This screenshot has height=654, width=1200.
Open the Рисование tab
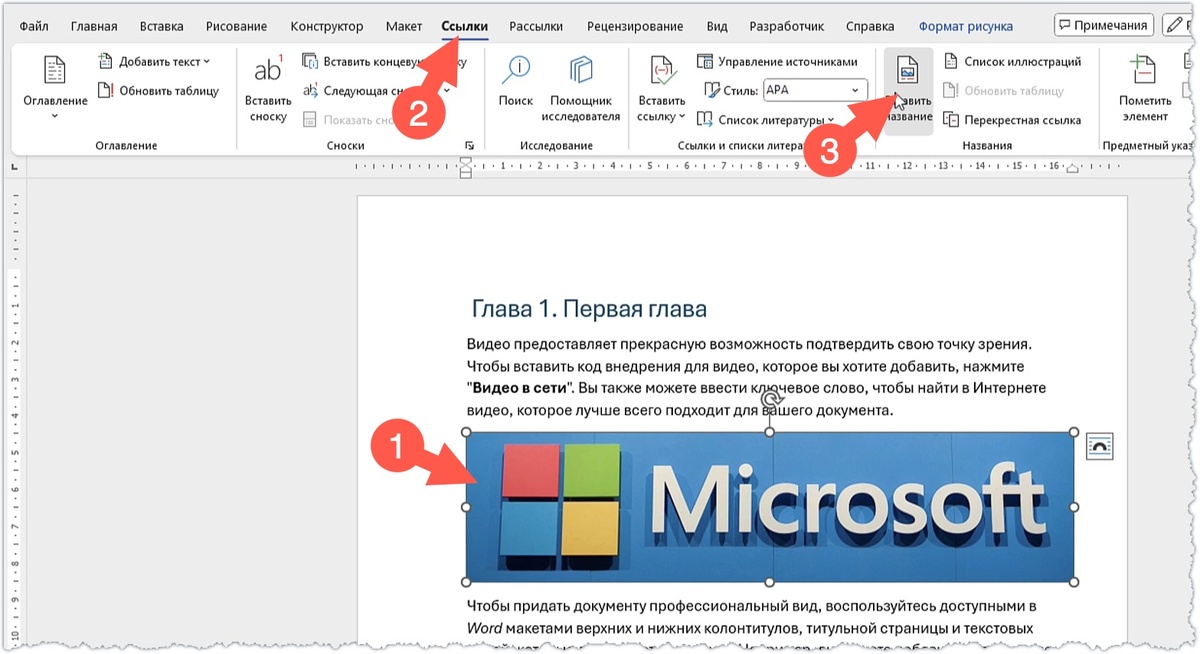[x=236, y=26]
